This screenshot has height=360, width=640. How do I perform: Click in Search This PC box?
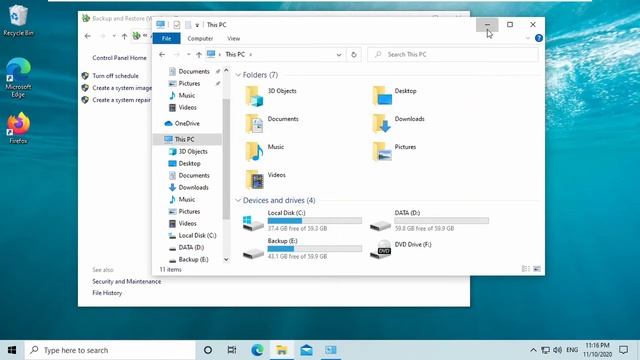[453, 55]
